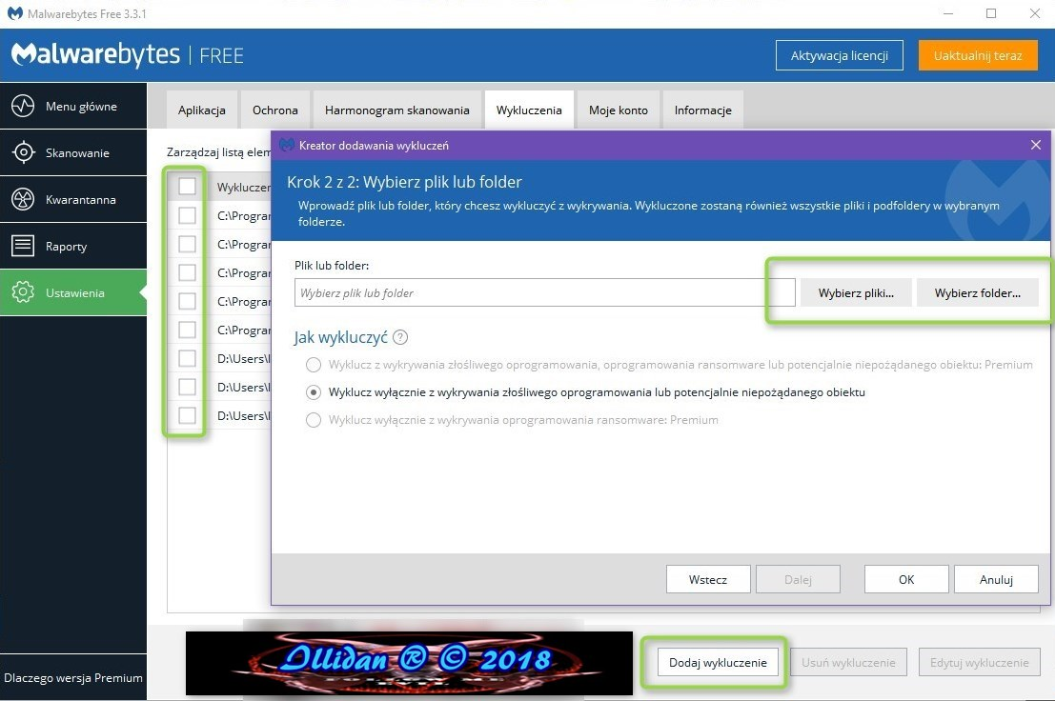Click the Edytuj wykluczenie button
Viewport: 1055px width, 702px height.
979,662
